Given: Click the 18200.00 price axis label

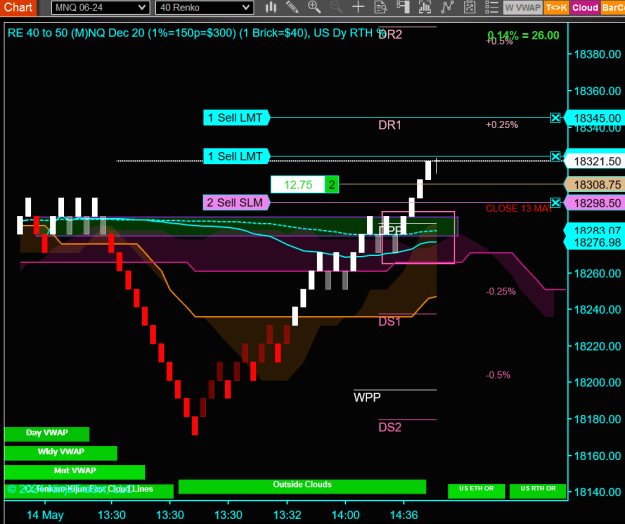Looking at the screenshot, I should point(597,383).
